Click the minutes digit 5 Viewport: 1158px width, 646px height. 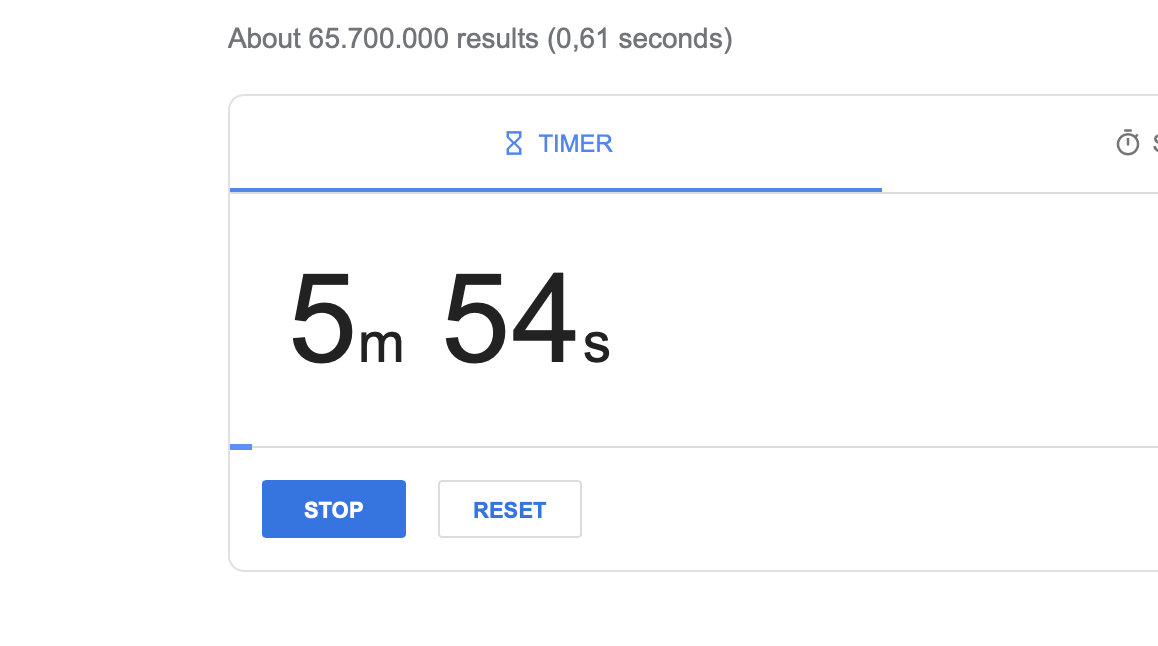coord(322,320)
